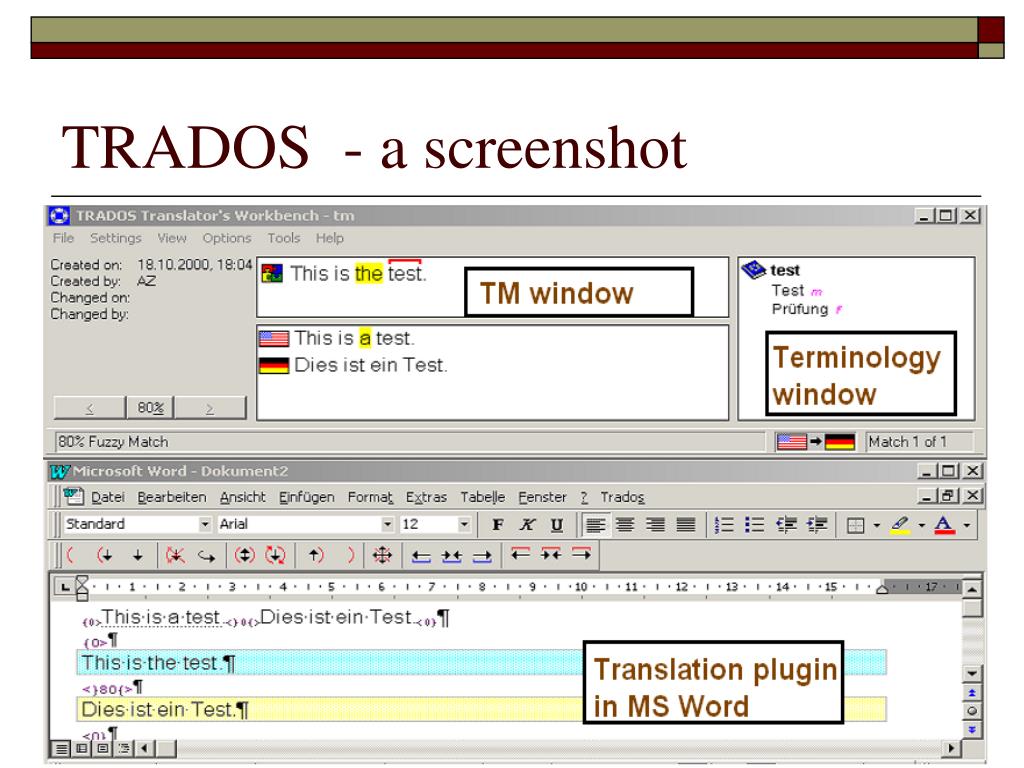Click the blue book icon beside term test
Viewport: 1024px width, 768px height.
(754, 269)
